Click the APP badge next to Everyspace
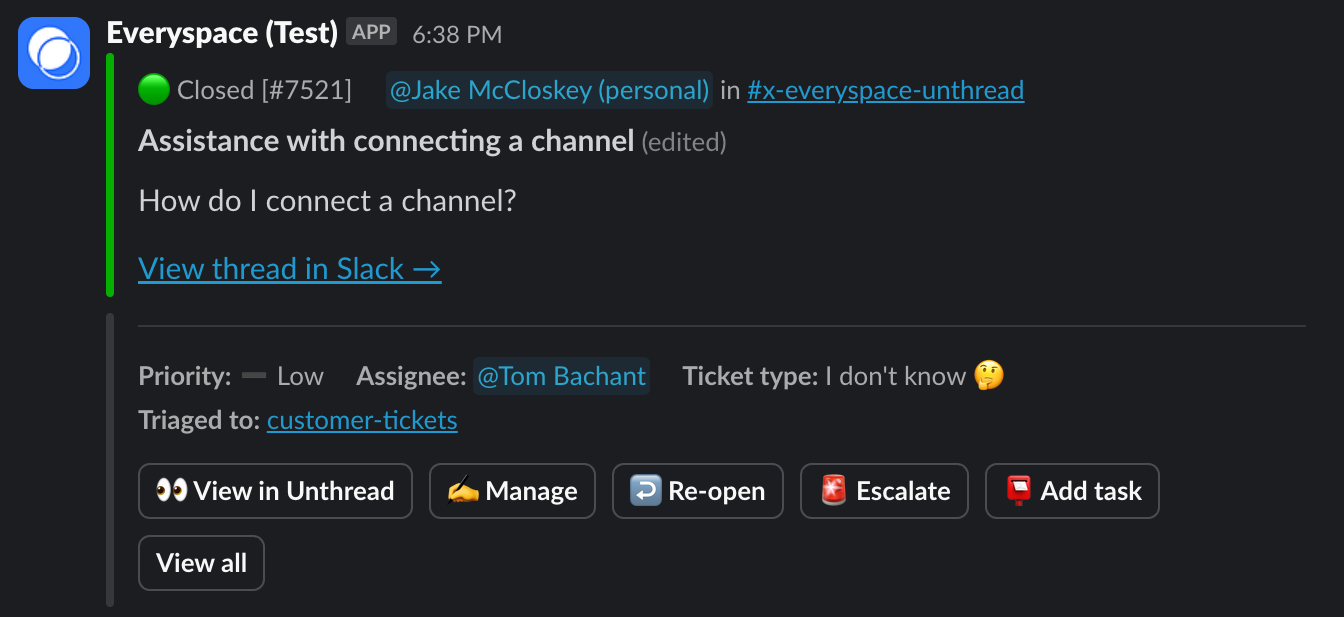The image size is (1344, 617). [x=371, y=31]
